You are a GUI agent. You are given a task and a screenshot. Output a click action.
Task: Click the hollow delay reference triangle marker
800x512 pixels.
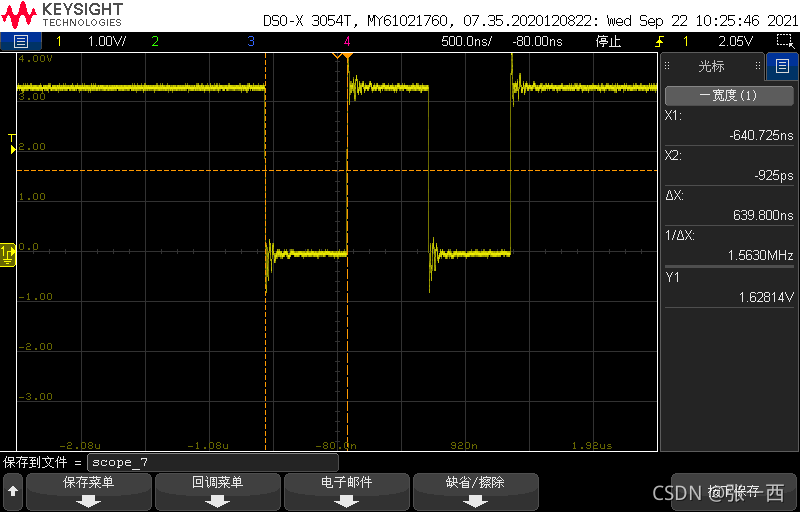[x=336, y=55]
